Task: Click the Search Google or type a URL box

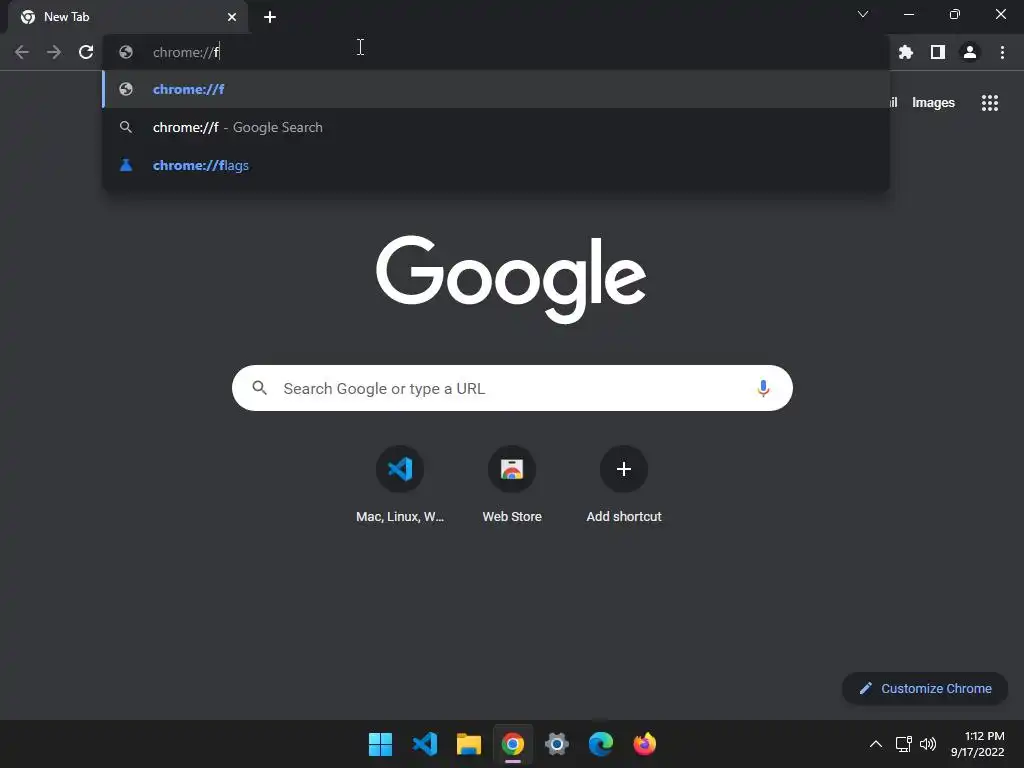Action: (512, 388)
